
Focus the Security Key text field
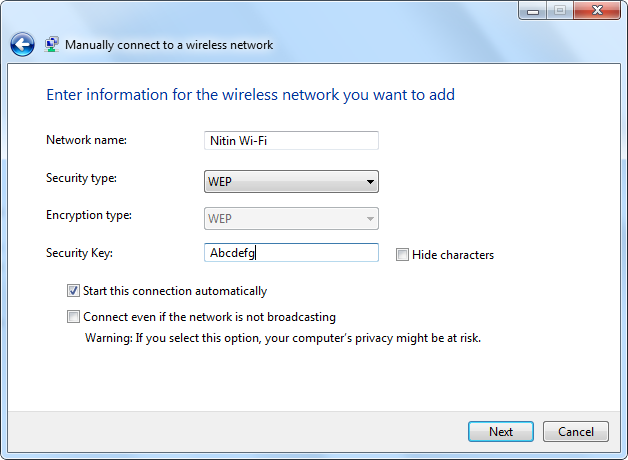290,254
